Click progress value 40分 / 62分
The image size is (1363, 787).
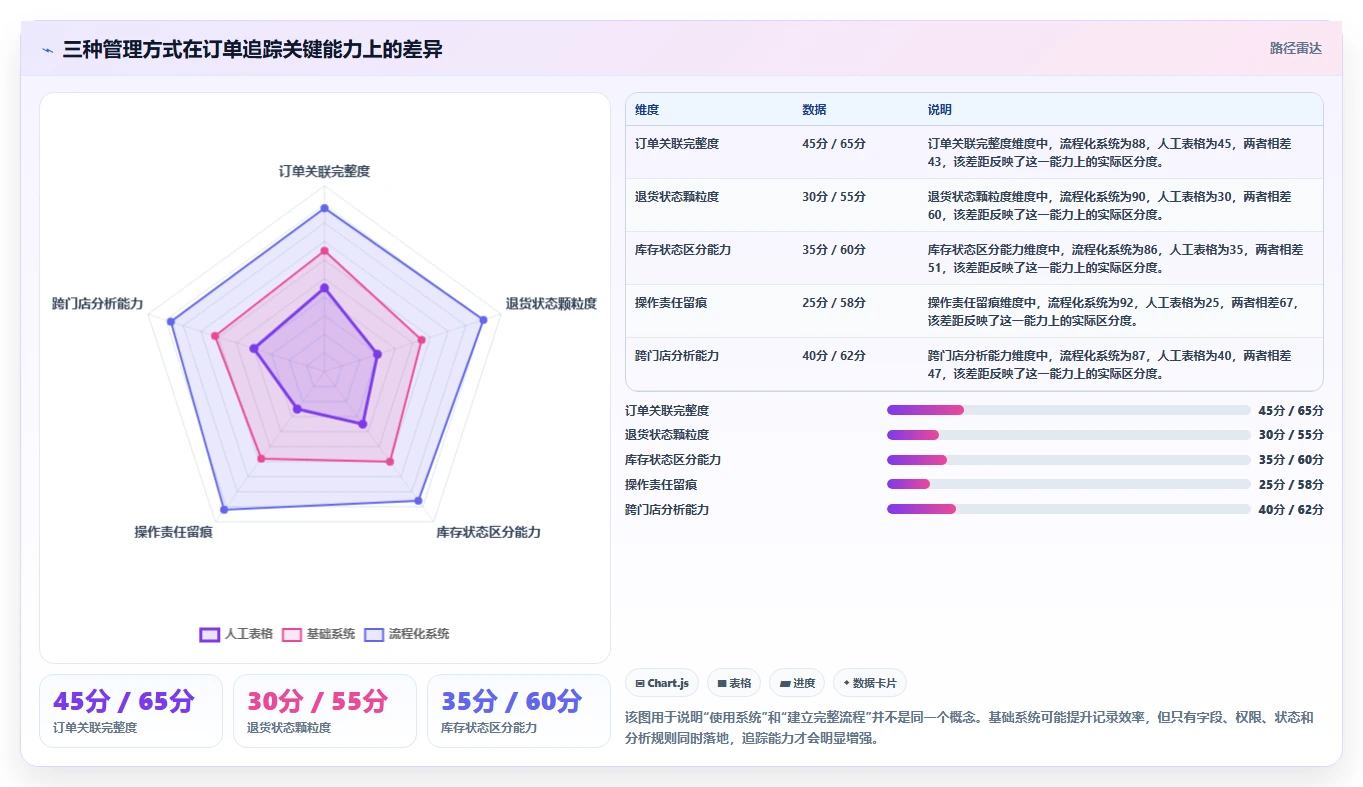[x=1291, y=510]
